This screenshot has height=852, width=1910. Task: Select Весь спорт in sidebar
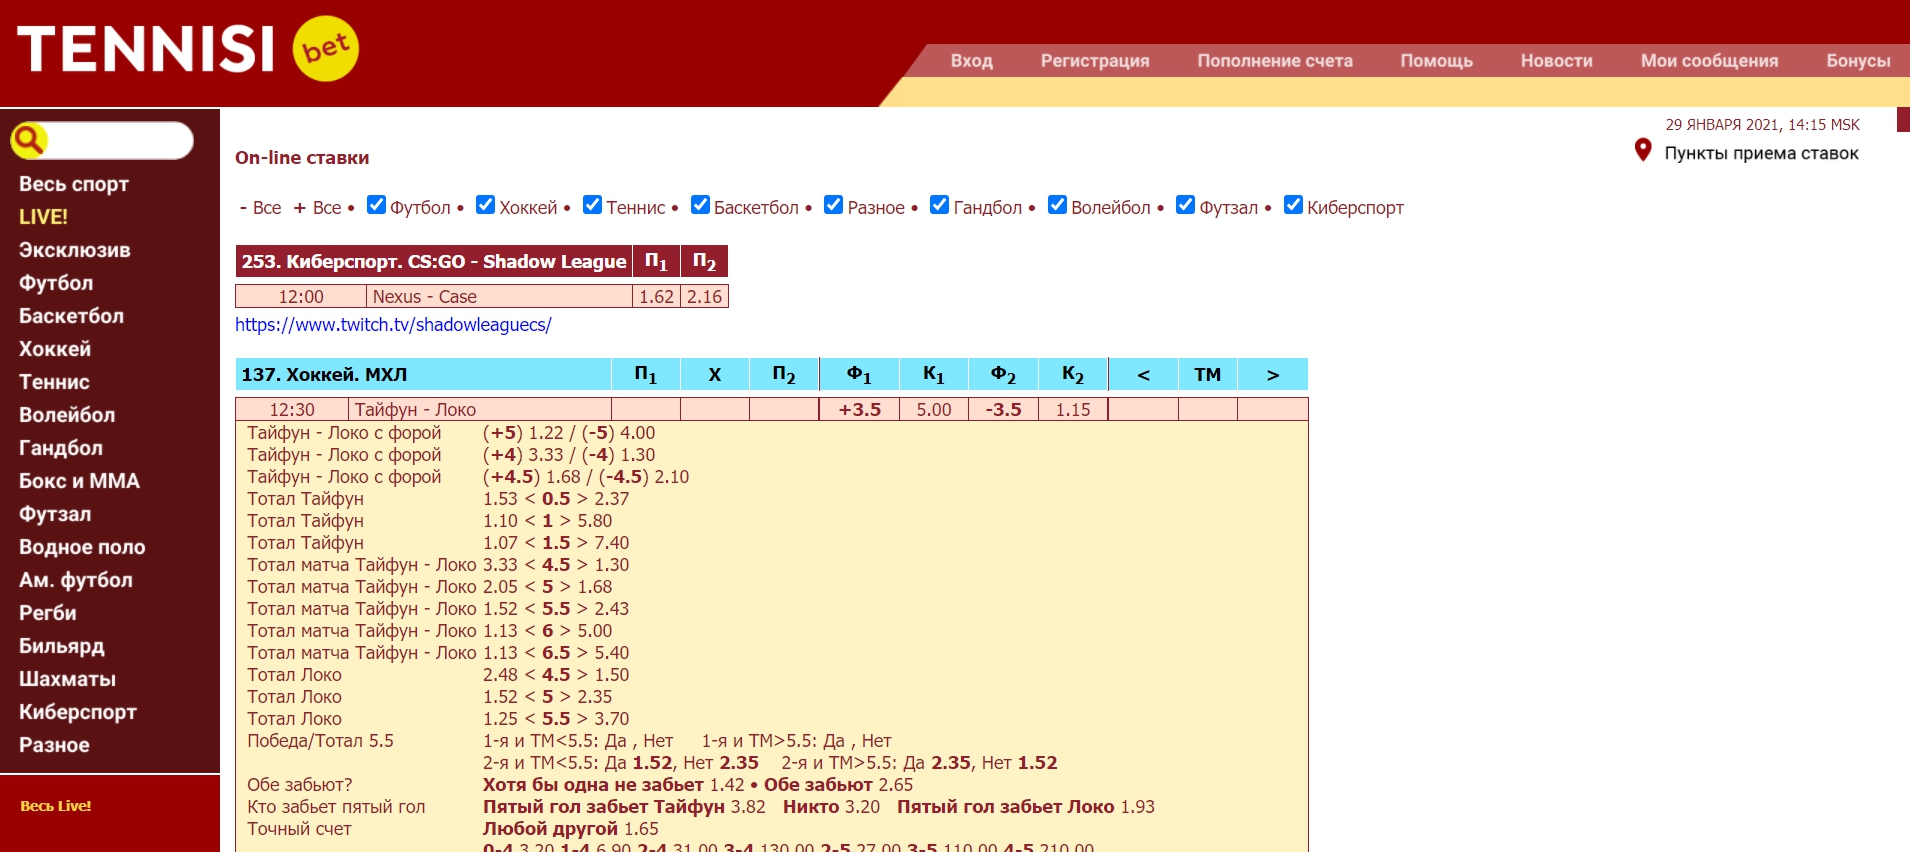click(x=74, y=184)
